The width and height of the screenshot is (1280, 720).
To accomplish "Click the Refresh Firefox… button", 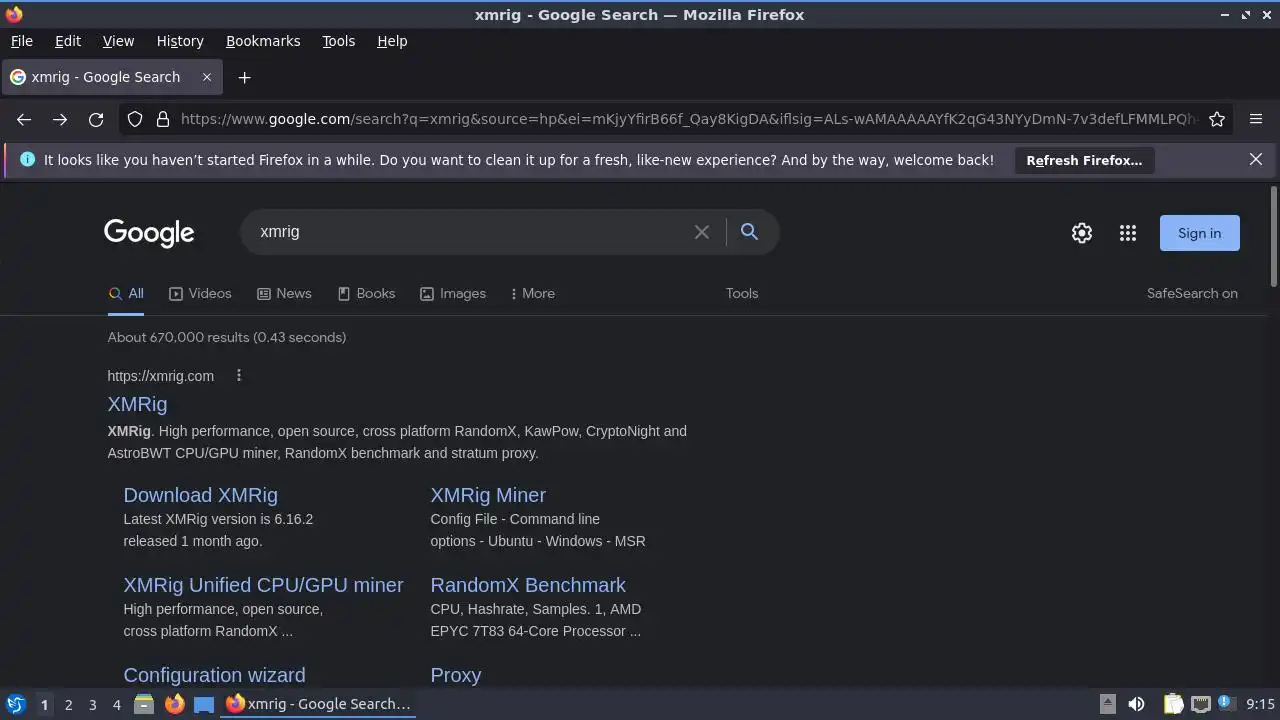I will point(1084,160).
